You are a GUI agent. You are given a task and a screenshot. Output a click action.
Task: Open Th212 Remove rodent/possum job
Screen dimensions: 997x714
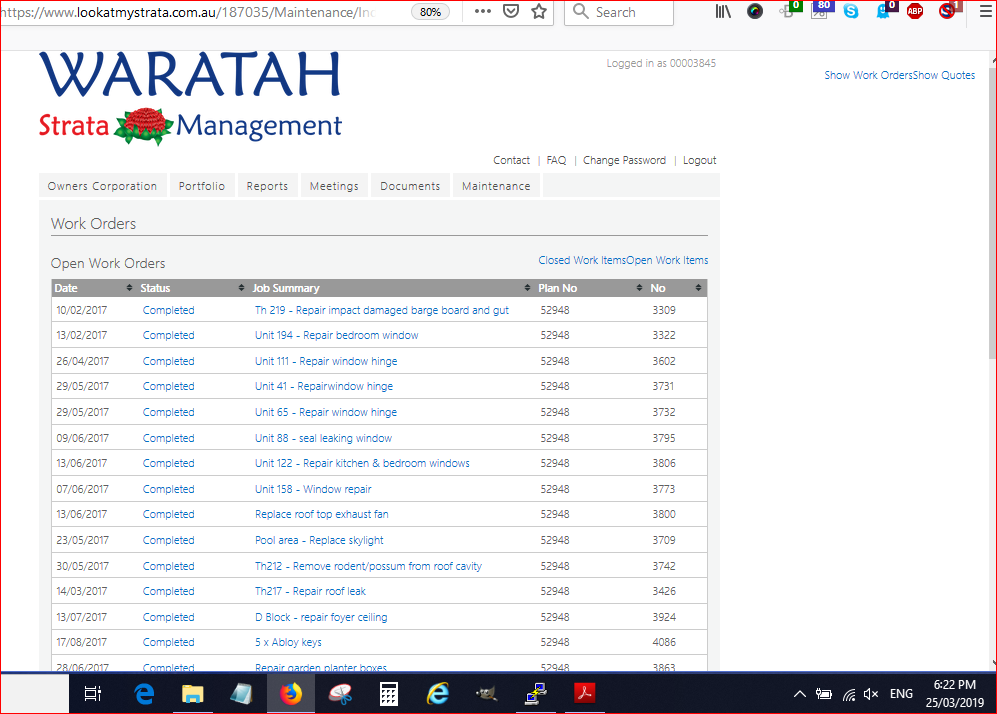[368, 566]
